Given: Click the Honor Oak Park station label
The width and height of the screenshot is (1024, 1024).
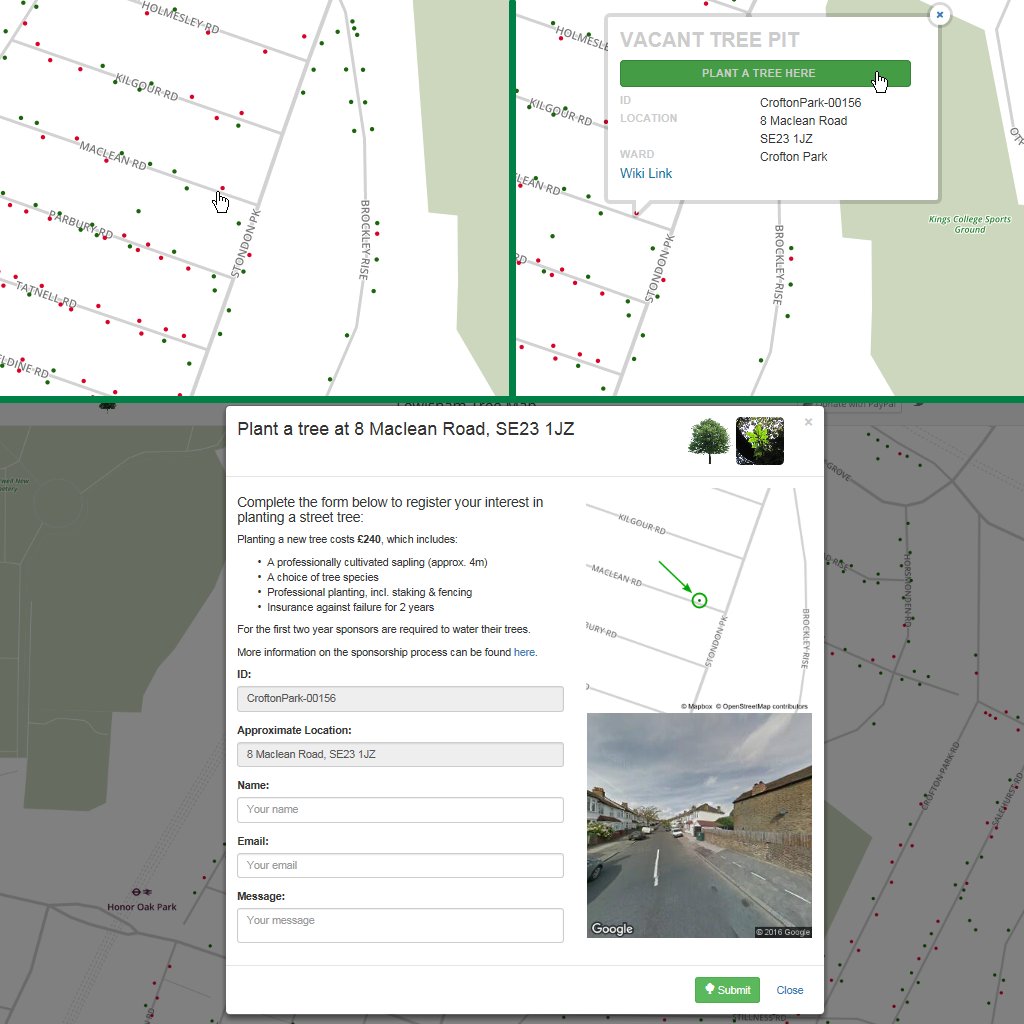Looking at the screenshot, I should tap(142, 906).
